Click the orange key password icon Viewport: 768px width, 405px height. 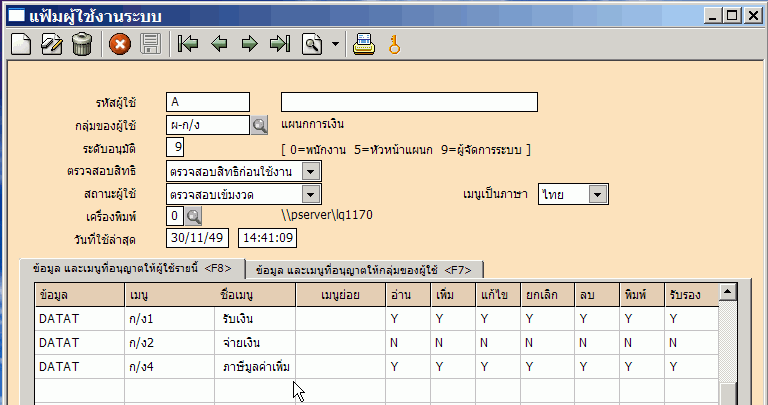click(395, 44)
